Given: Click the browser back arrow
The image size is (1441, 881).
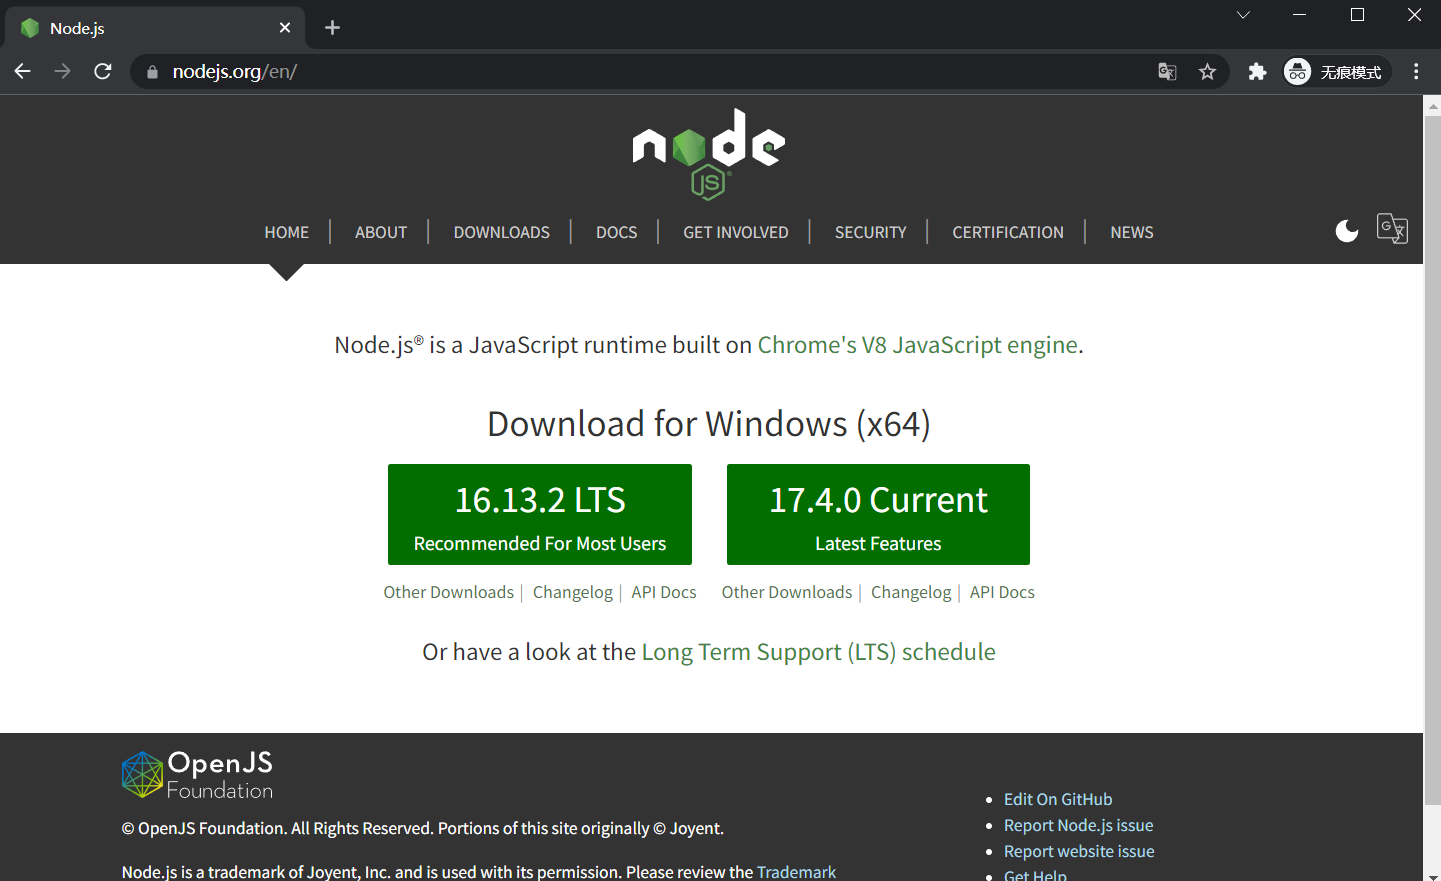Looking at the screenshot, I should 22,71.
